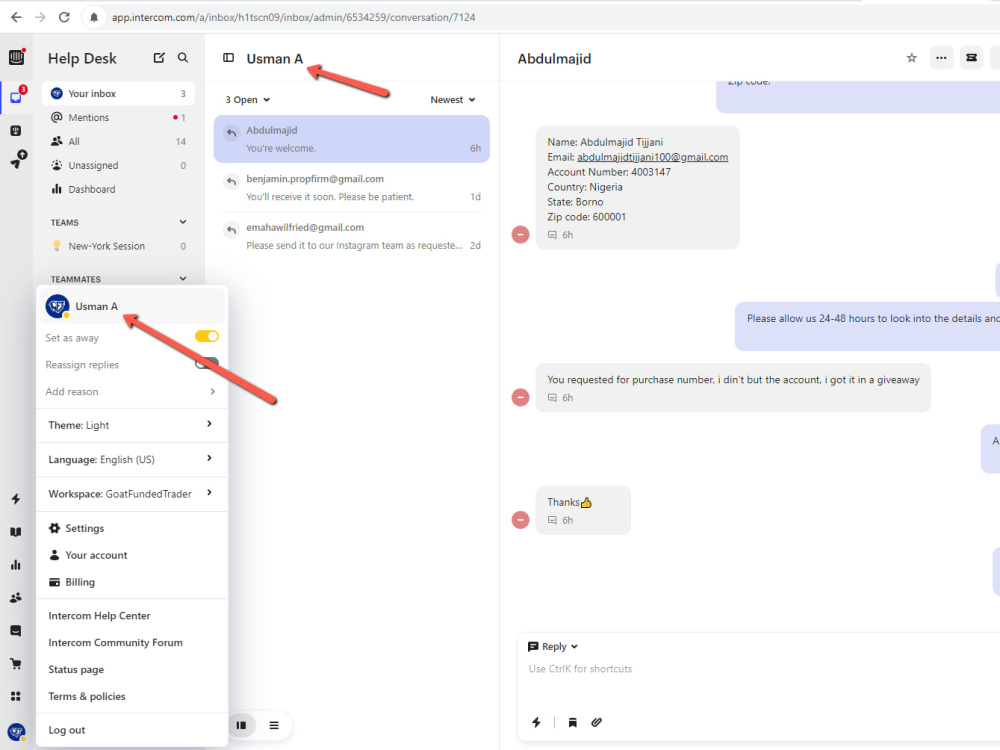Viewport: 1000px width, 750px height.
Task: Open the Dashboard view
Action: pos(119,189)
